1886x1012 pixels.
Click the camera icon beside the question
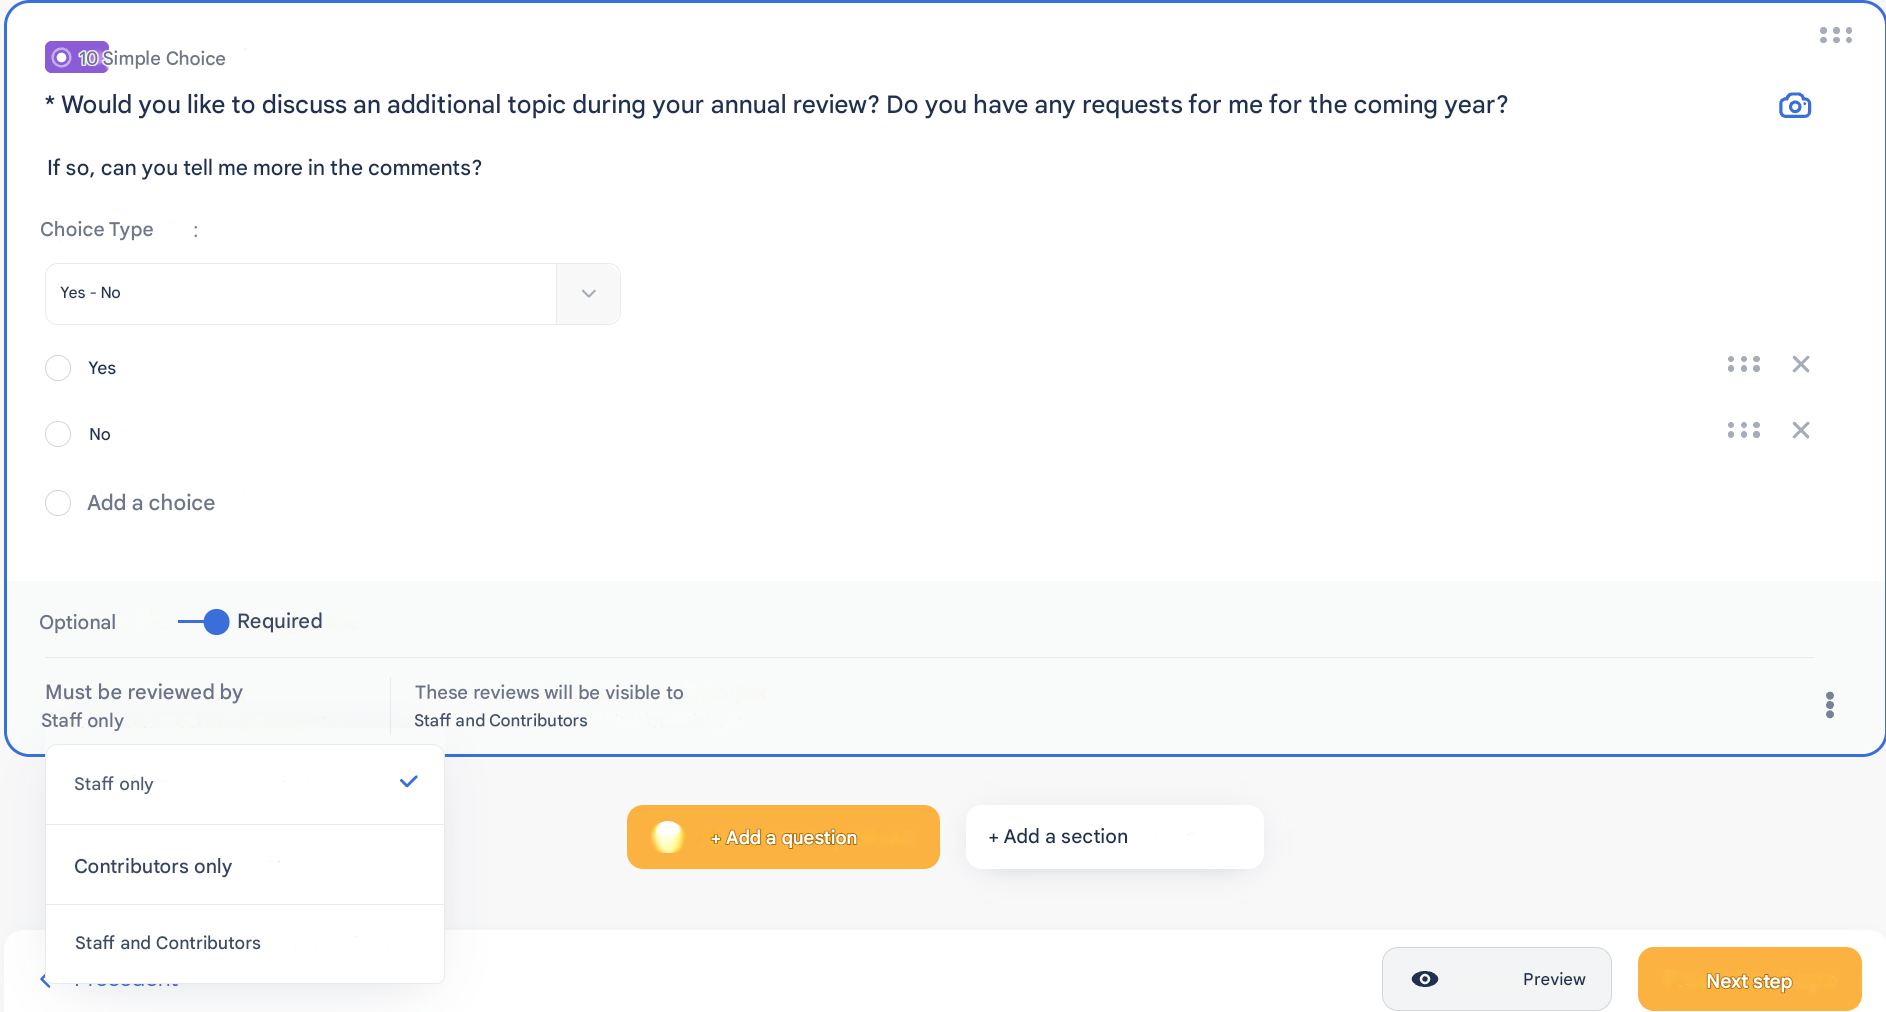(x=1794, y=106)
